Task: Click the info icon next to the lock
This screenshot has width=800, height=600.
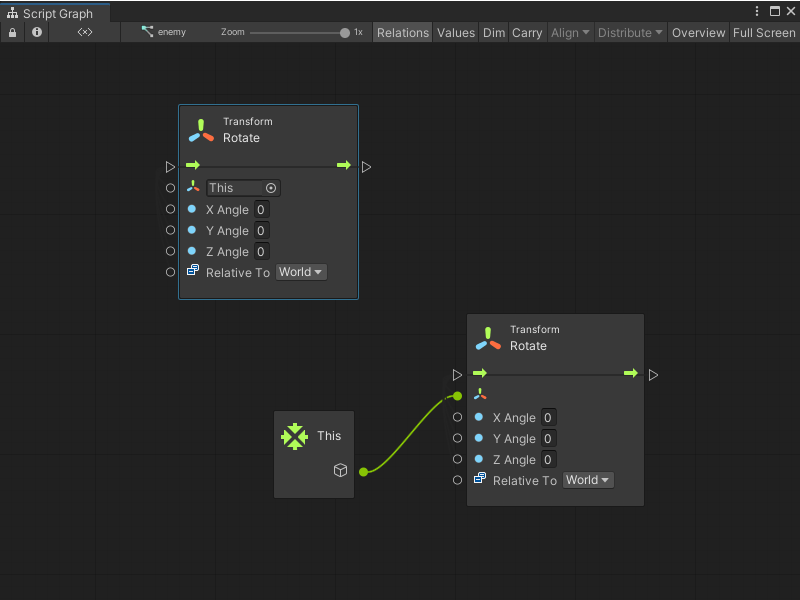Action: tap(36, 32)
